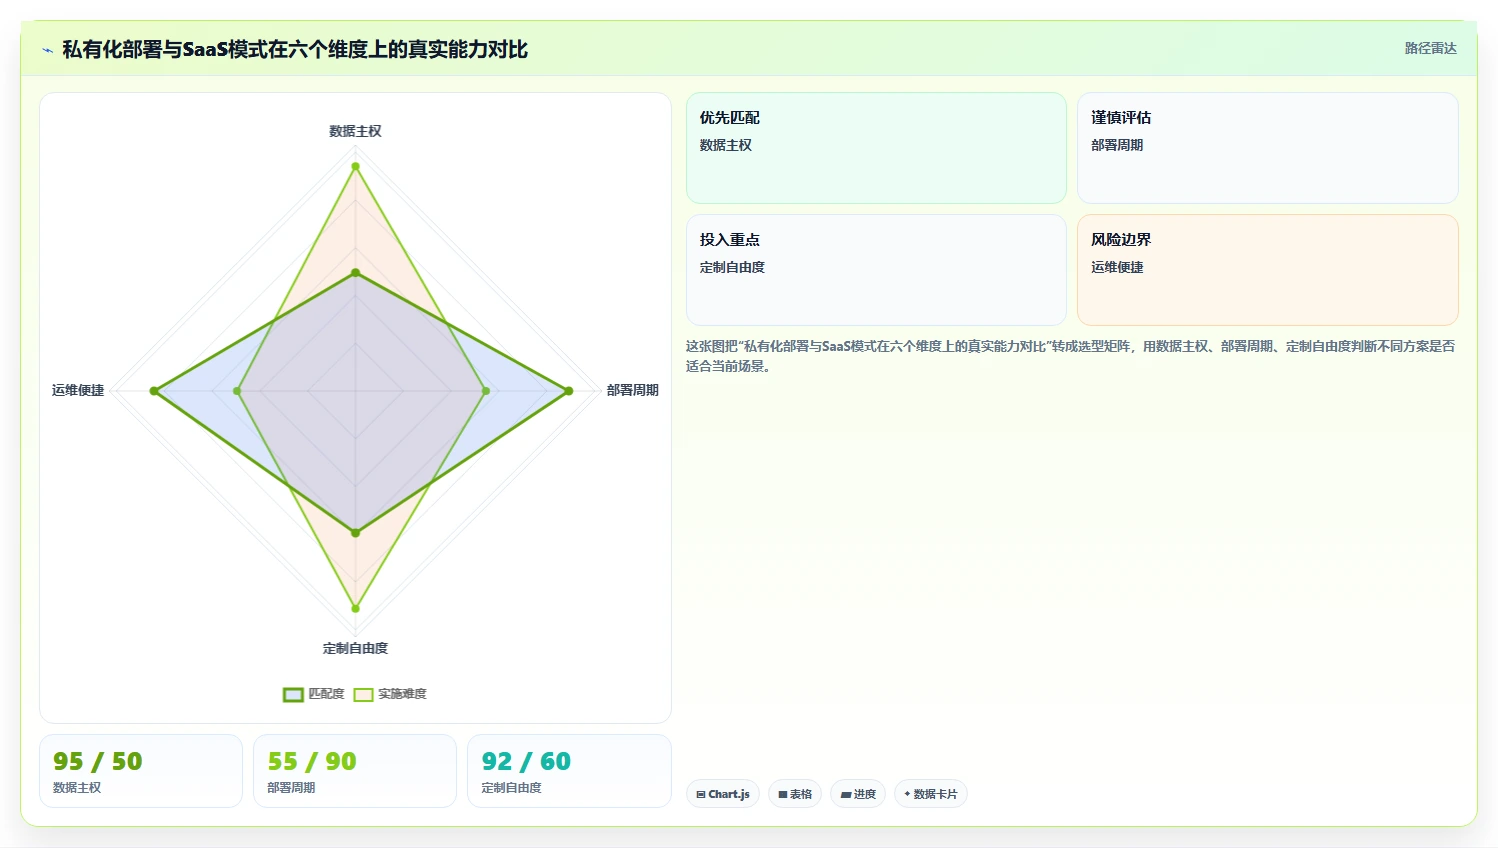
Task: Click the page title 私有化部署与SaaS模式 heading
Action: (295, 49)
